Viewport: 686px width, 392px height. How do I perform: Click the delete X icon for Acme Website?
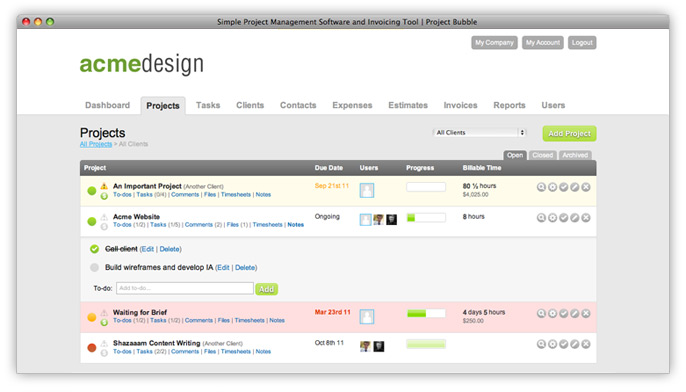click(x=586, y=218)
